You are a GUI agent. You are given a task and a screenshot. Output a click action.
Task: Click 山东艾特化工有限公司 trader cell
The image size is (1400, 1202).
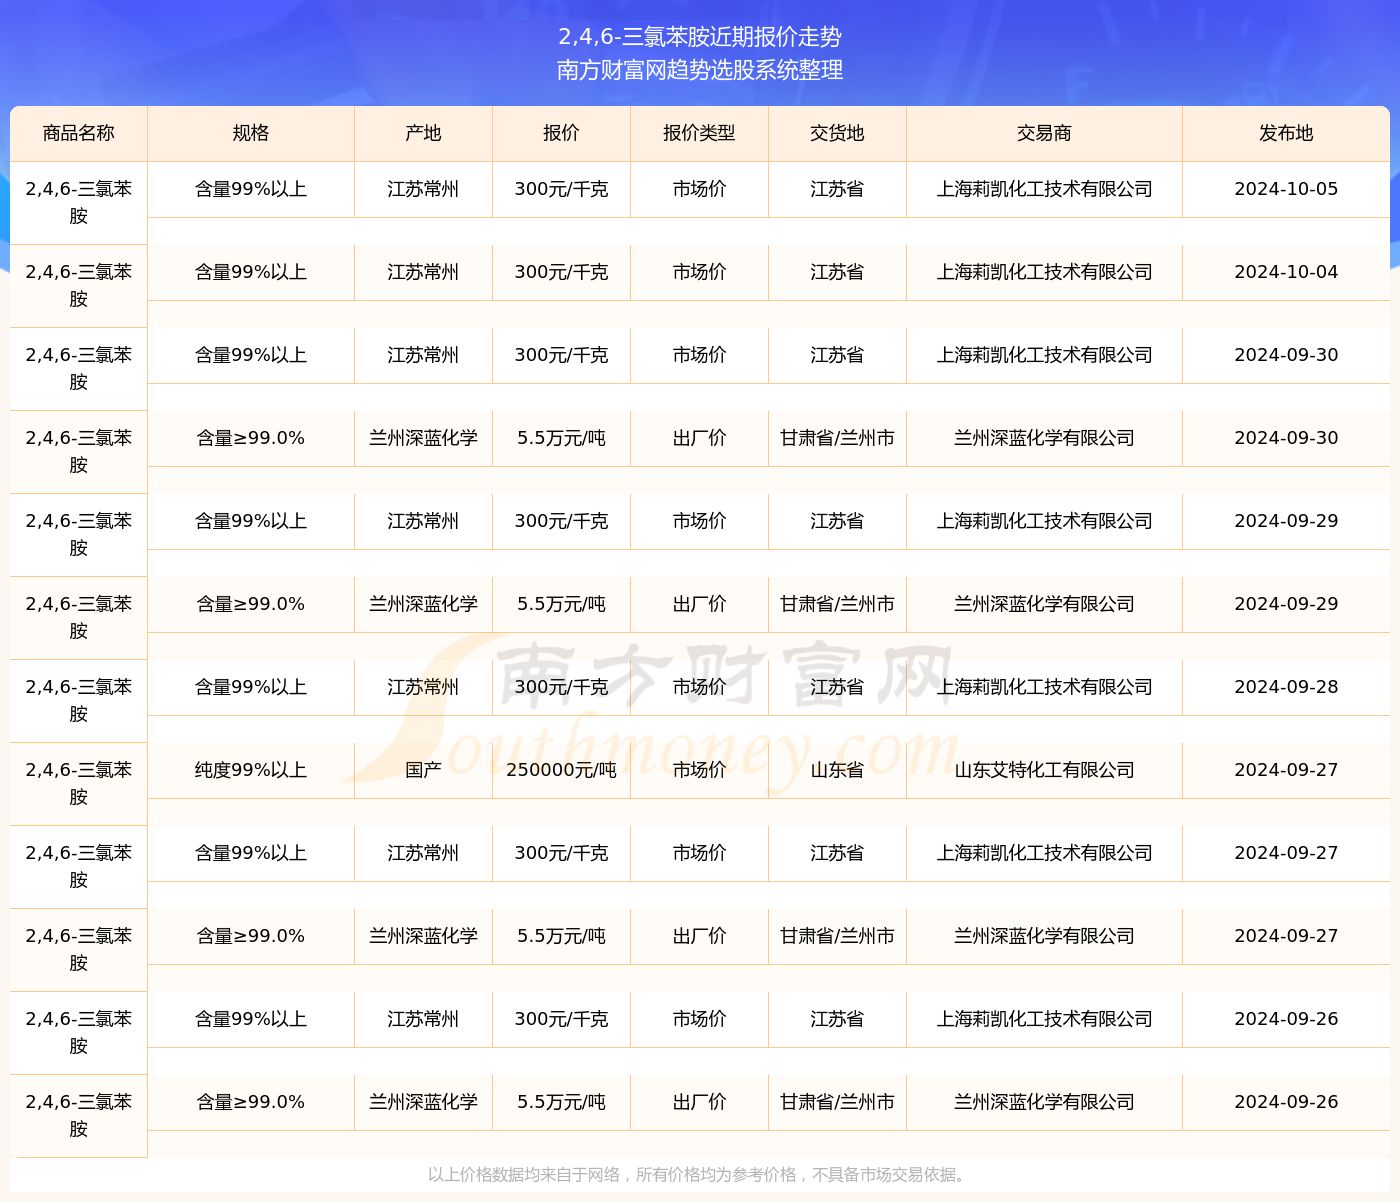point(1045,770)
